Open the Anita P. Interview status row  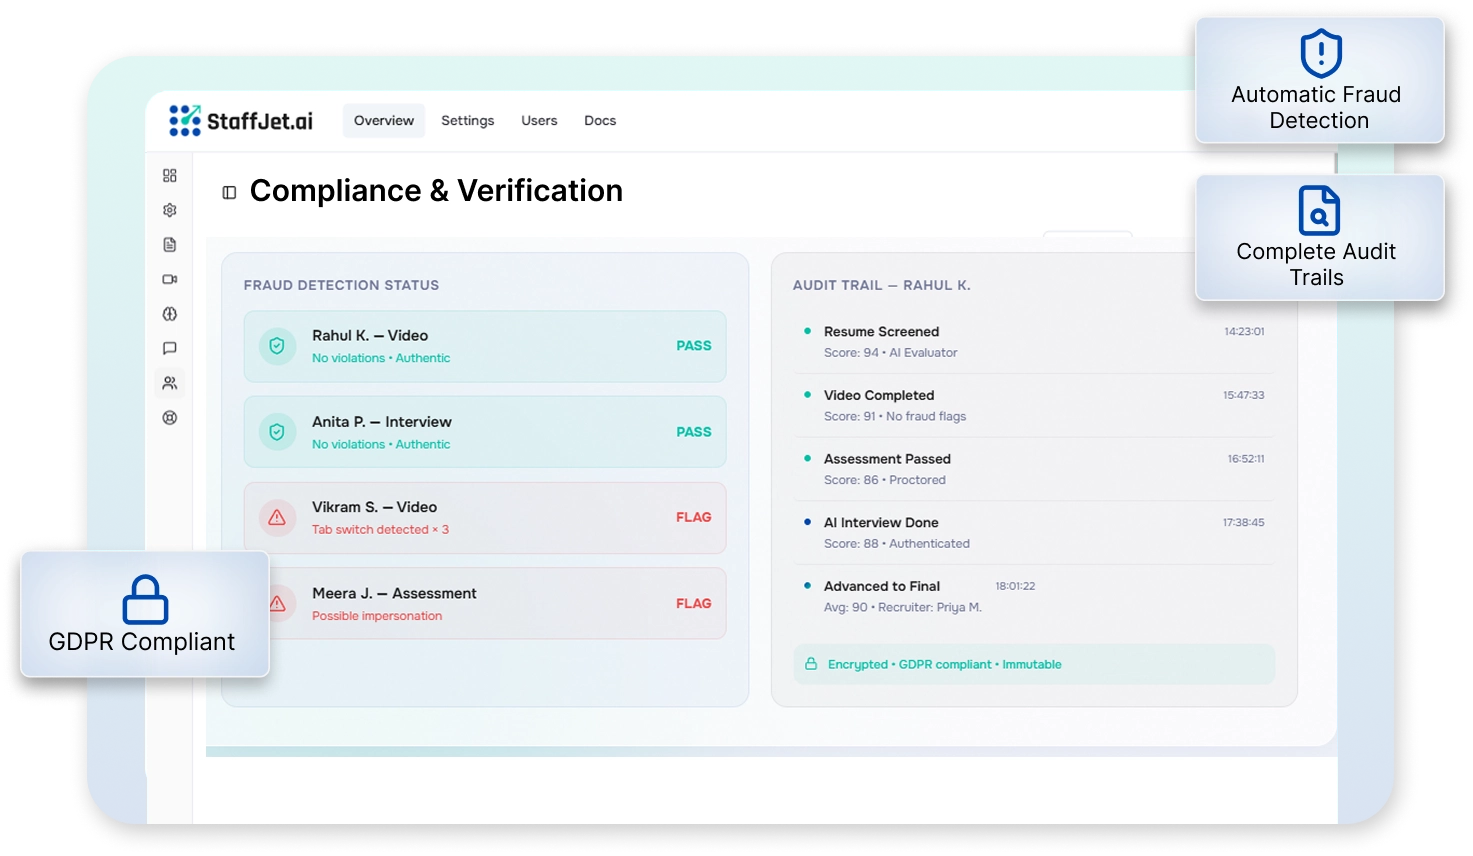tap(485, 432)
